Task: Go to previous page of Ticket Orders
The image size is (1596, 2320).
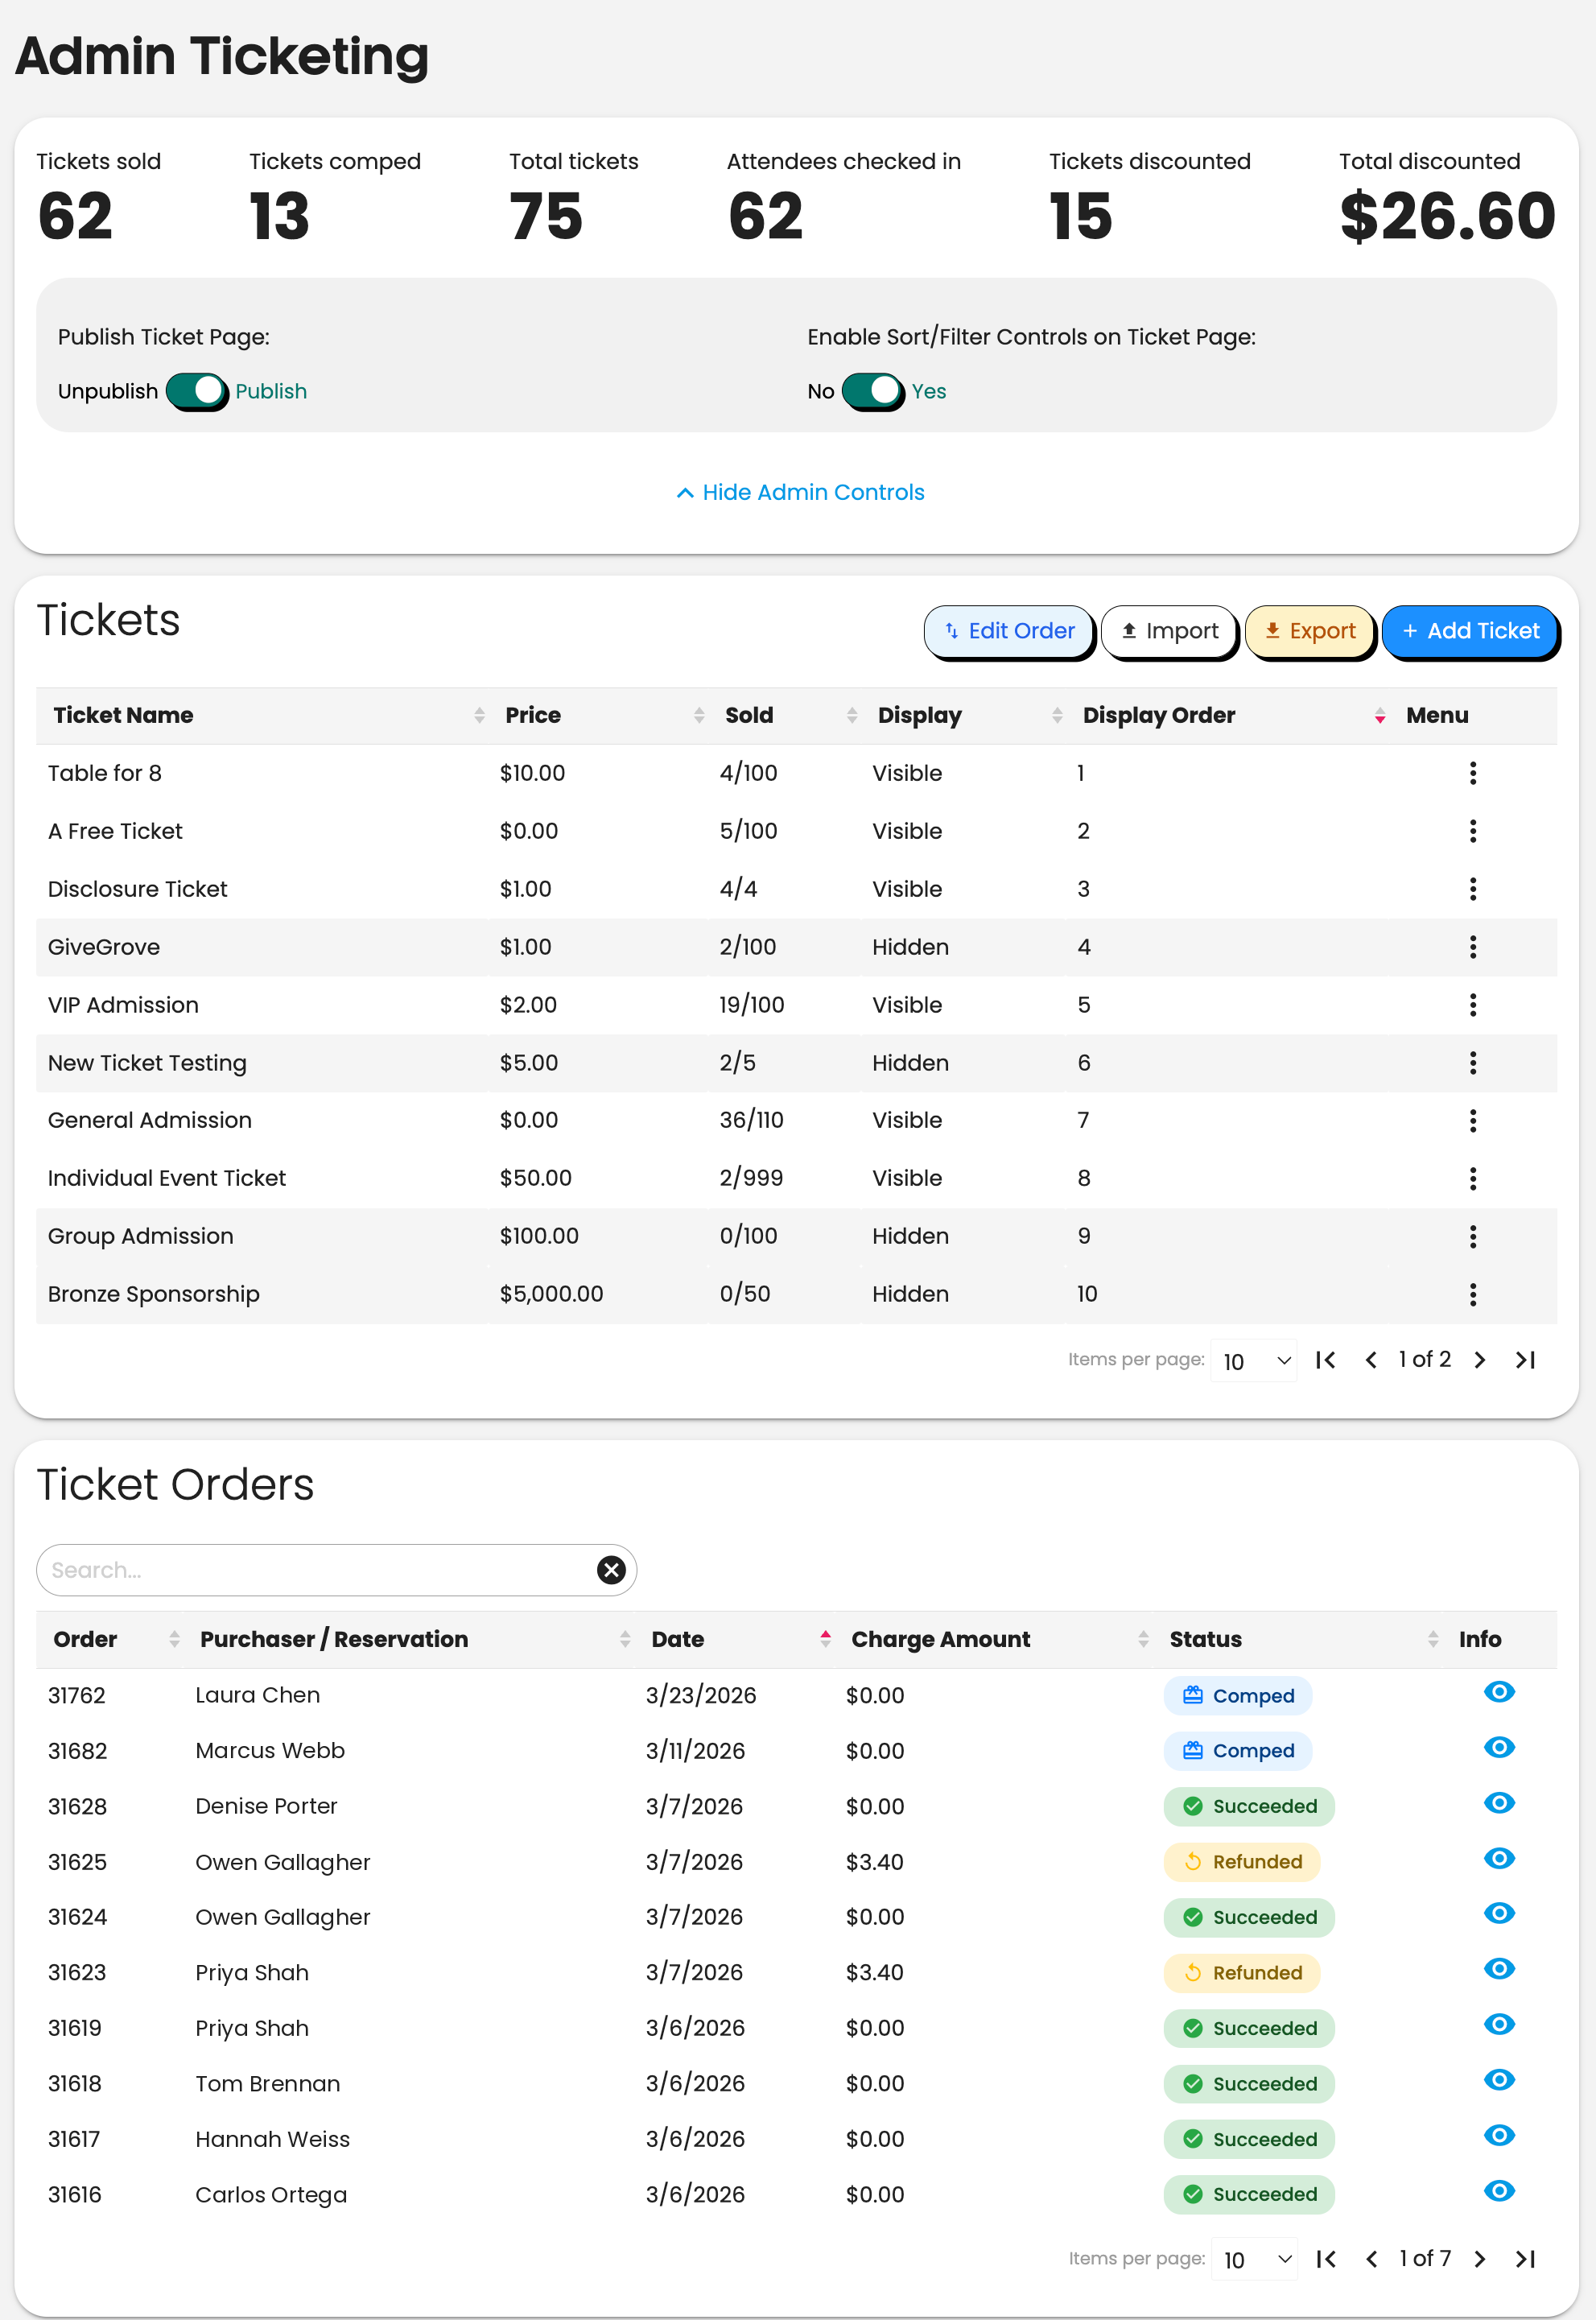Action: pyautogui.click(x=1372, y=2259)
